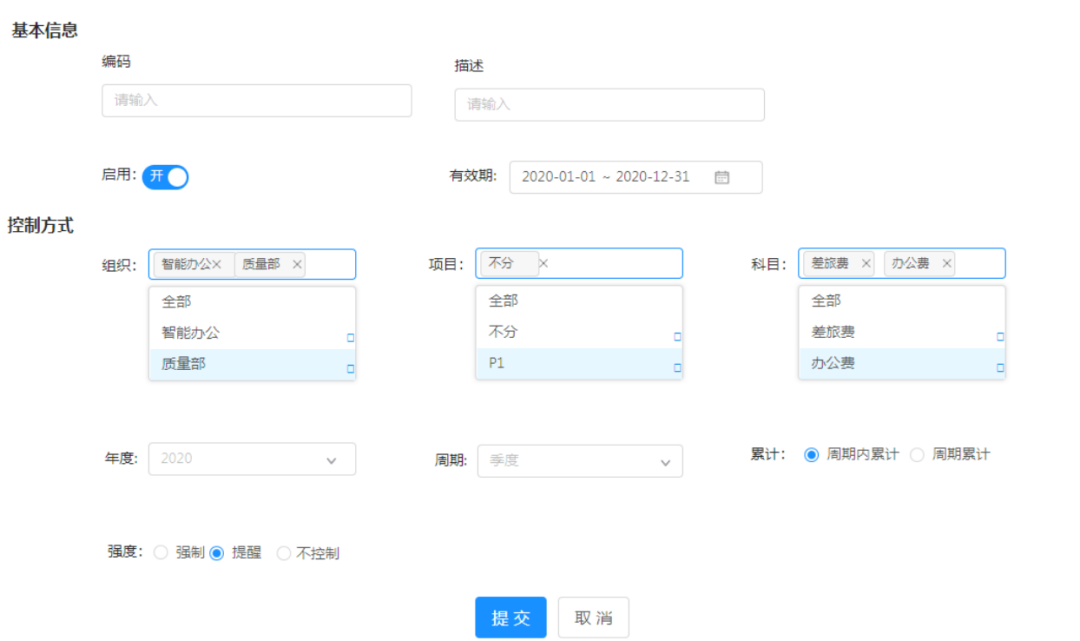Click the checkmark beside P1 option

pos(677,368)
